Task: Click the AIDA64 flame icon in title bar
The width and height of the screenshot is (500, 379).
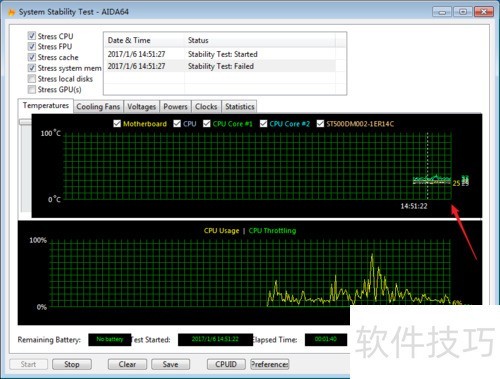Action: [x=12, y=12]
